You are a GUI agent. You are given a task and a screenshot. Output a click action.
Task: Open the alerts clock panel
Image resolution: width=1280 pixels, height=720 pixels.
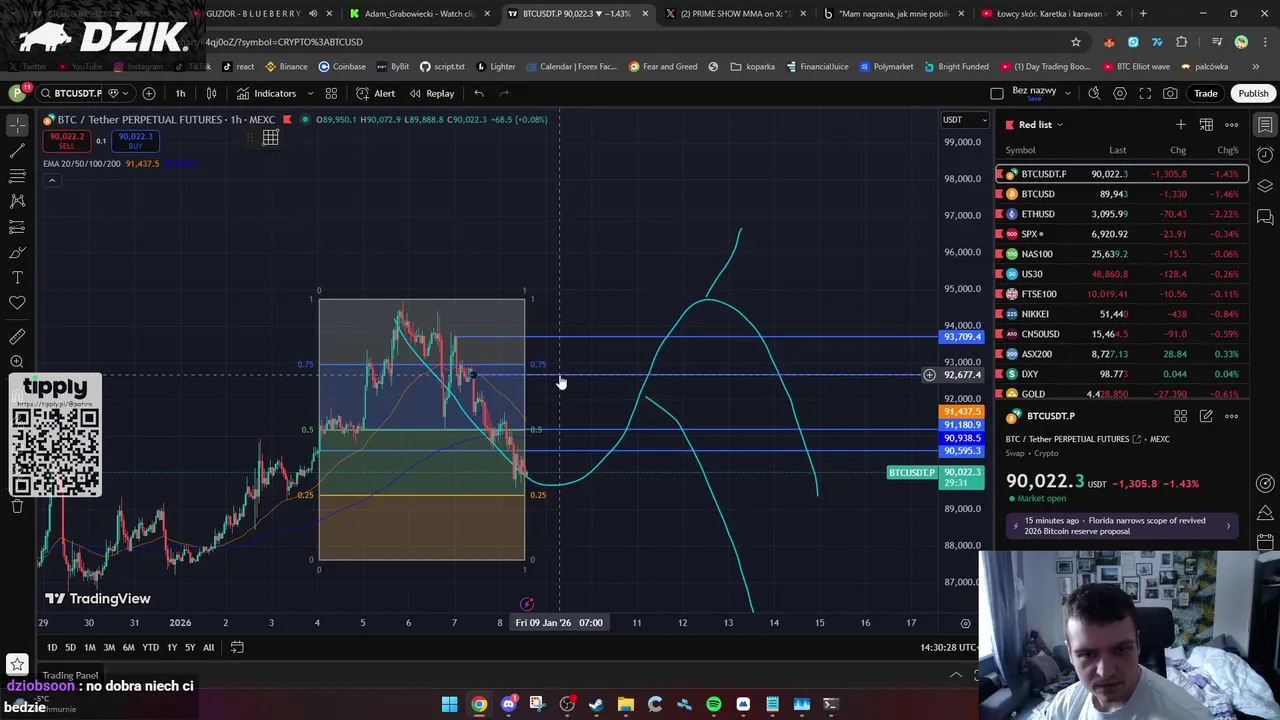[1265, 155]
